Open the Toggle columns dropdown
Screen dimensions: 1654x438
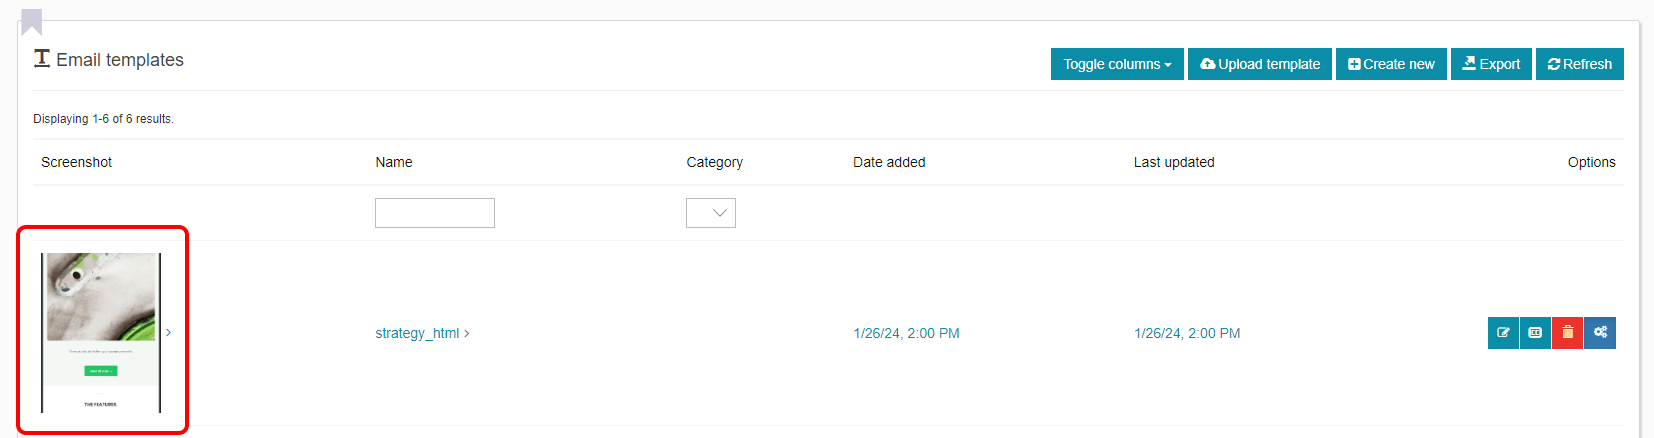coord(1116,64)
